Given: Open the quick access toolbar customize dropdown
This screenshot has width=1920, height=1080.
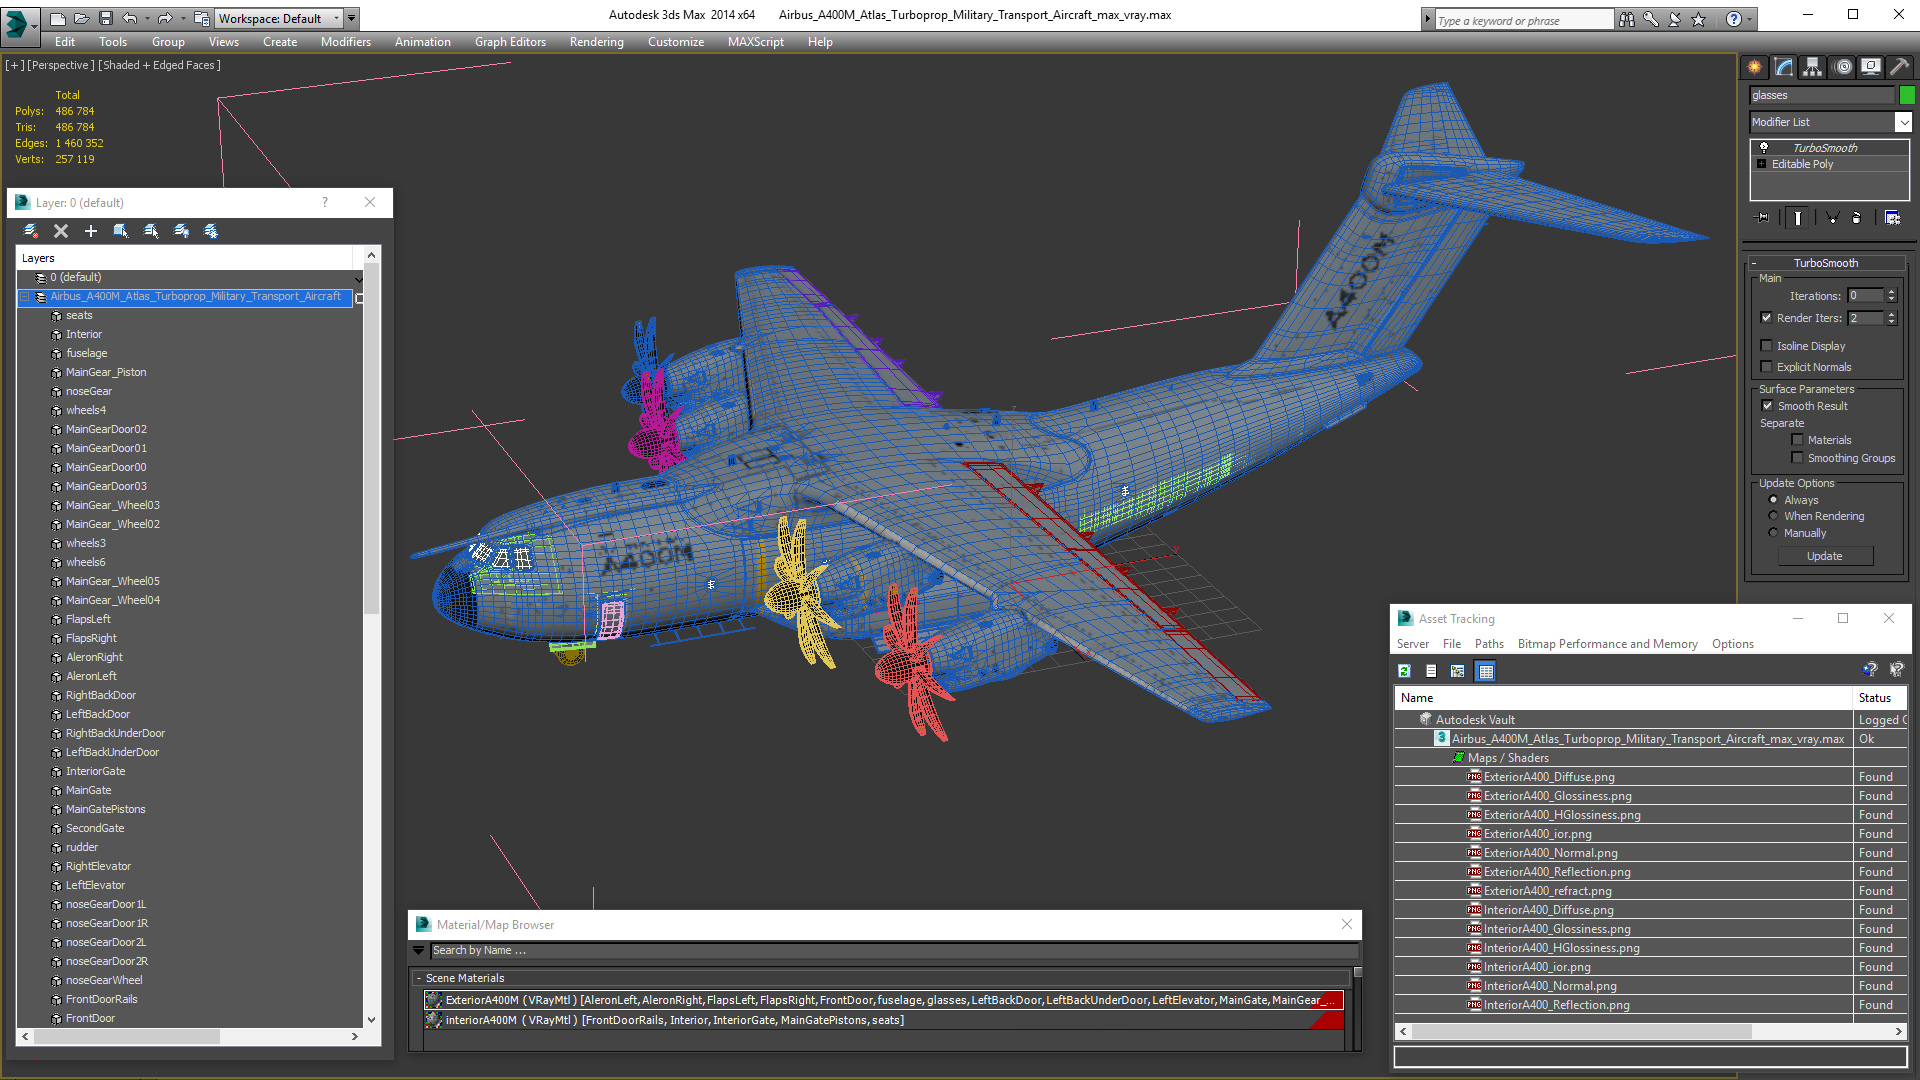Looking at the screenshot, I should (351, 18).
